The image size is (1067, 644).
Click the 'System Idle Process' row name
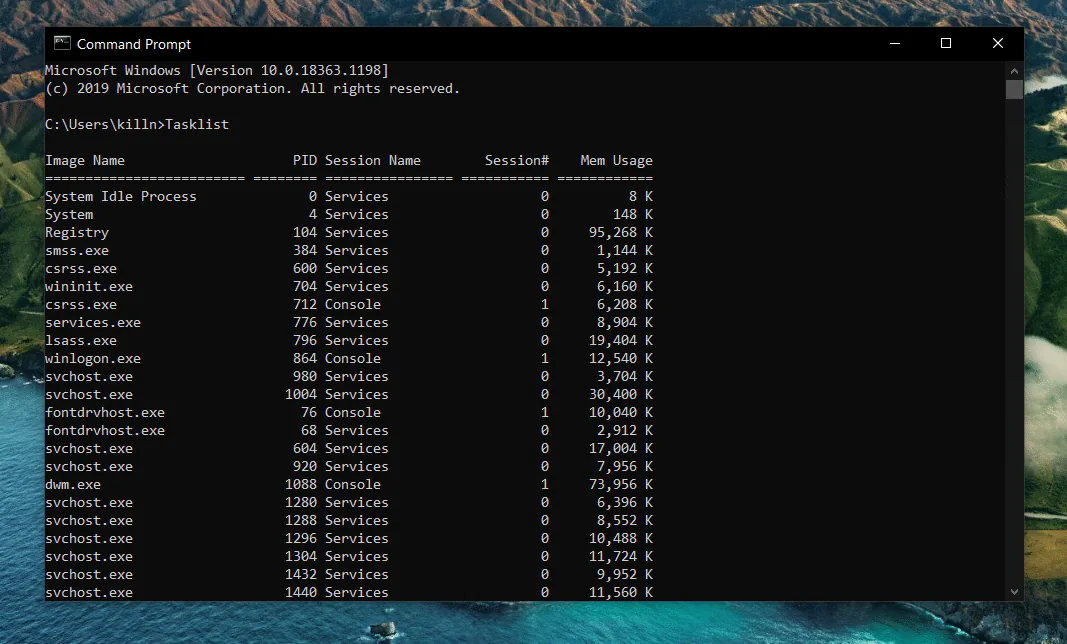[x=120, y=197]
